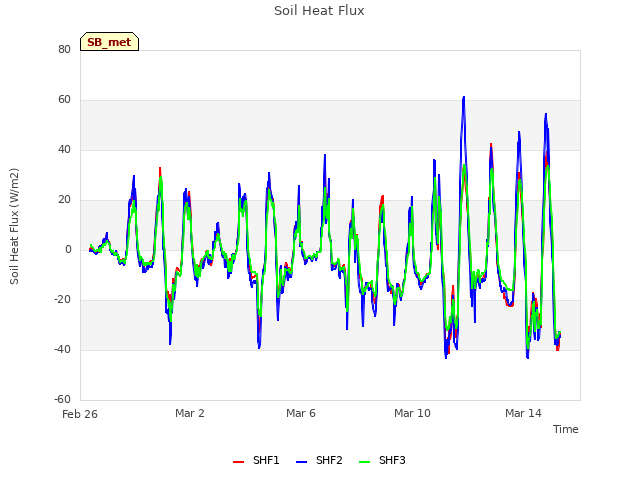Click the green SHF3 legend color marker

[x=364, y=462]
